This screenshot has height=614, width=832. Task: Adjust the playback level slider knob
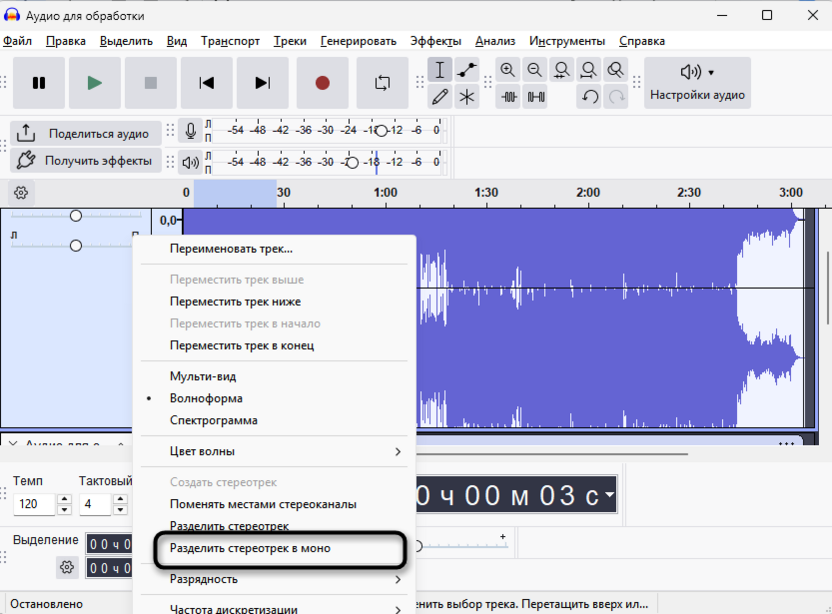[352, 162]
